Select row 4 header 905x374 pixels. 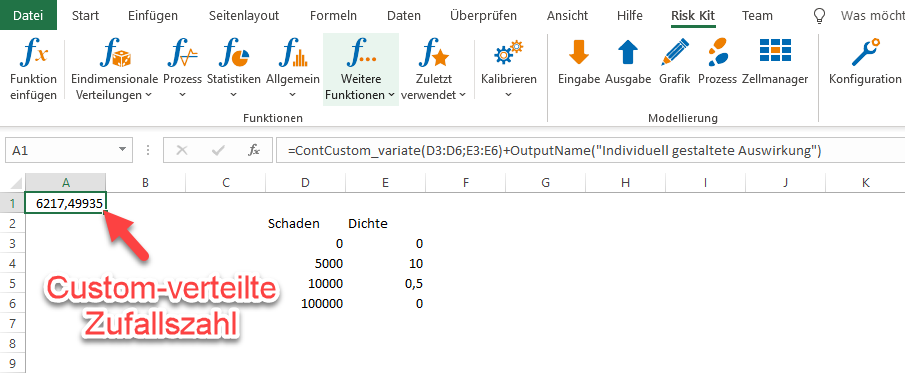(x=12, y=264)
